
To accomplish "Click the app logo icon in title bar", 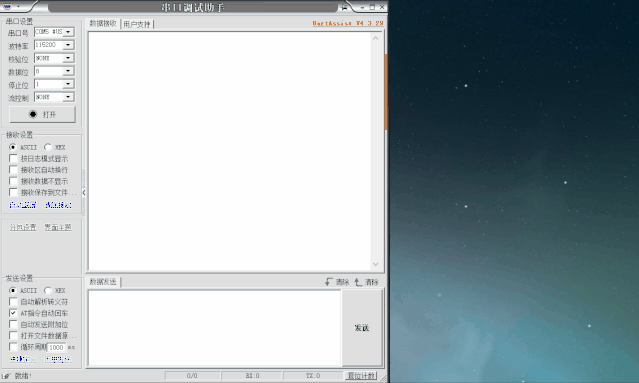I will [x=7, y=7].
